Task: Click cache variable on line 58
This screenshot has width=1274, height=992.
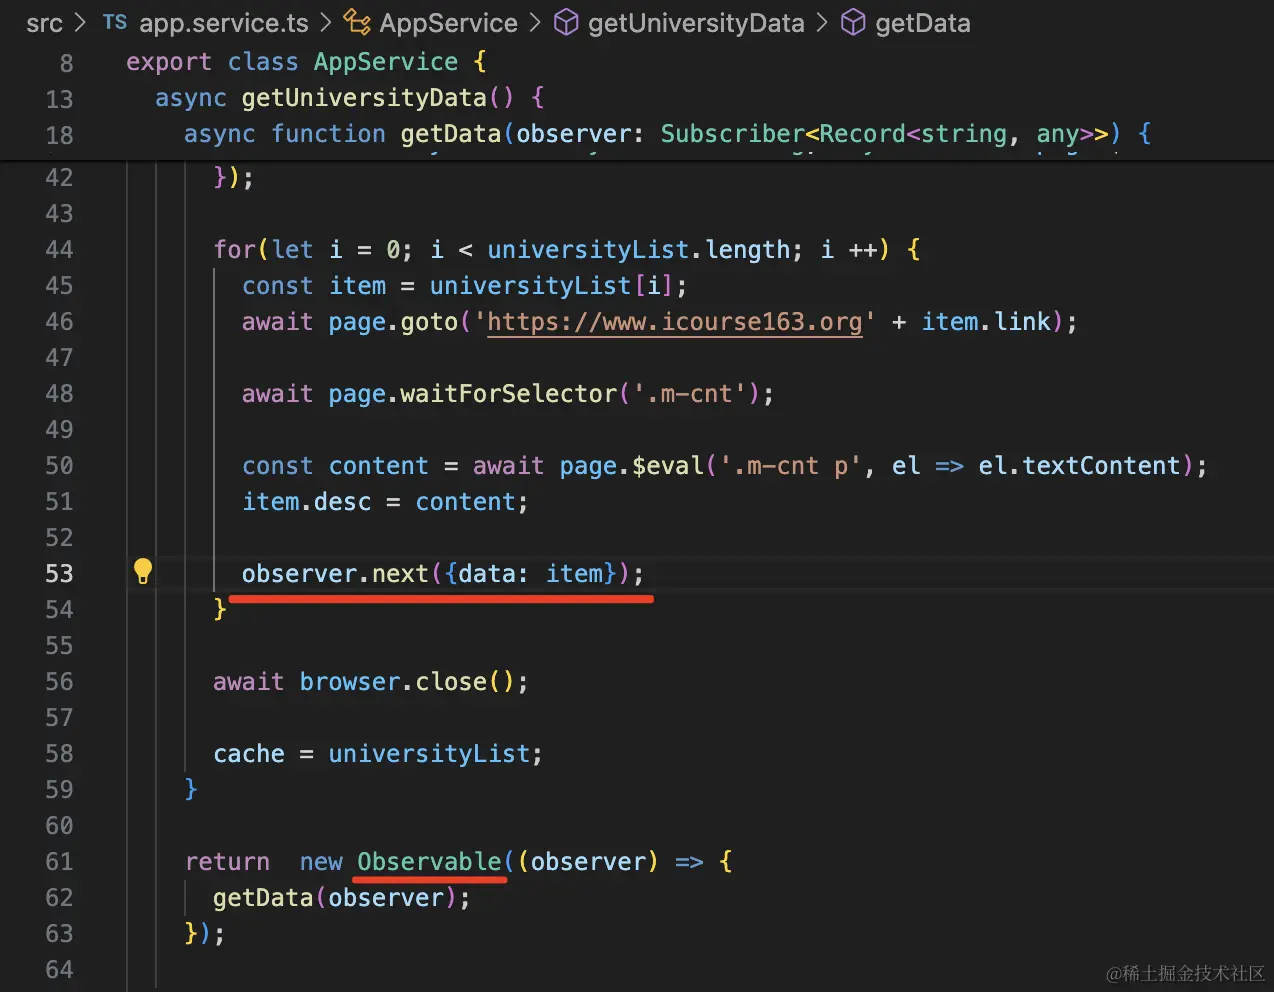Action: click(249, 754)
